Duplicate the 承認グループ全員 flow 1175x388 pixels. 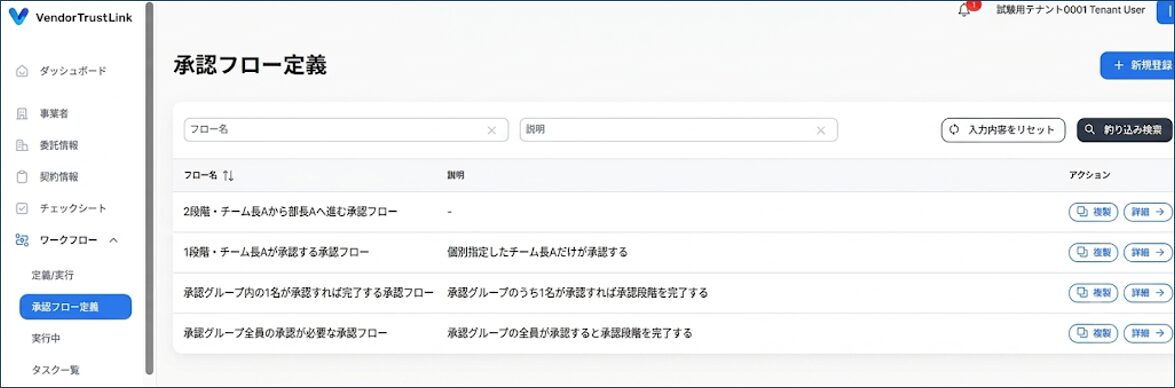[1093, 333]
